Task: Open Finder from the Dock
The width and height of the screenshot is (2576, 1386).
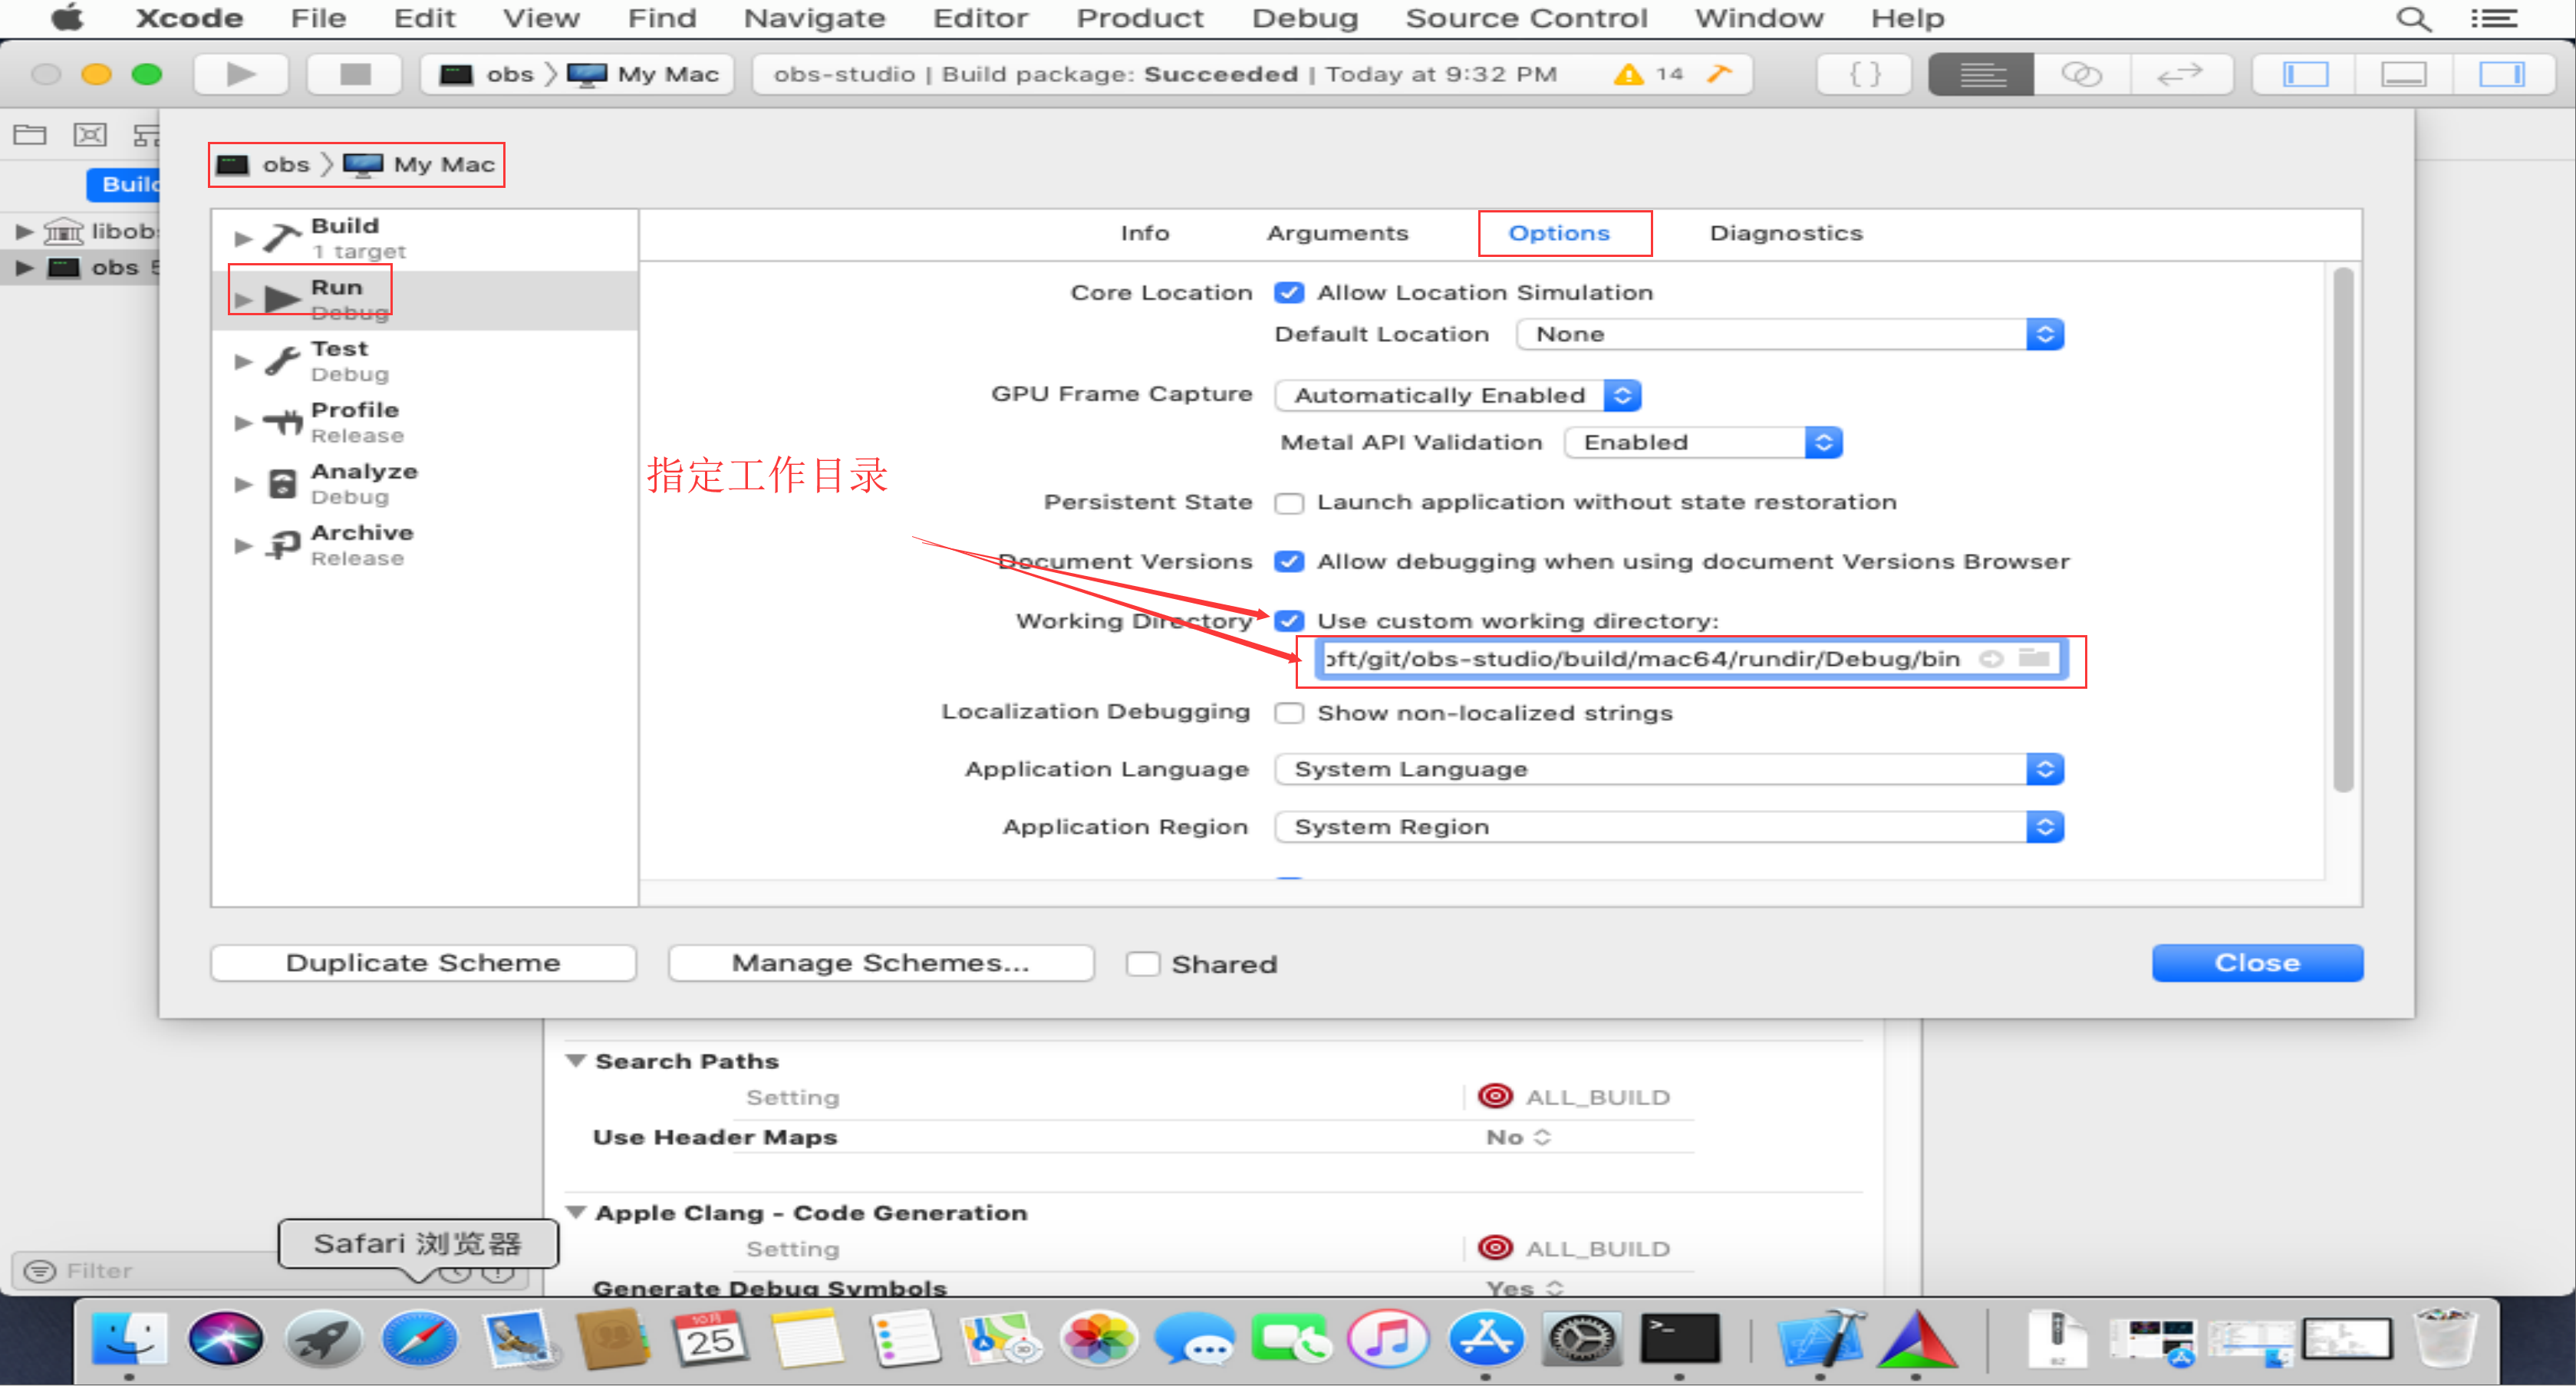Action: [x=129, y=1338]
